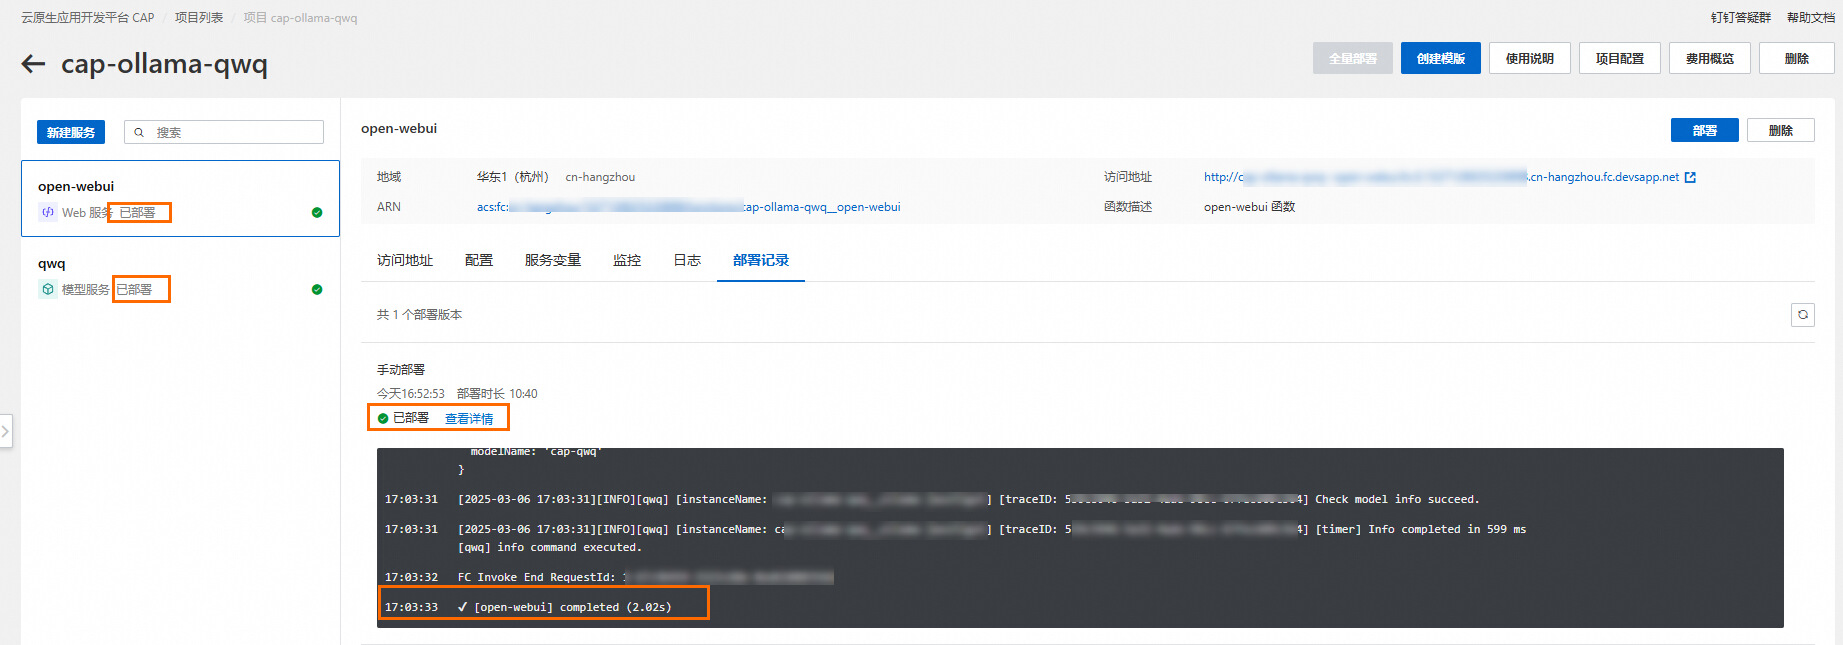
Task: Focus the service search input field
Action: 235,133
